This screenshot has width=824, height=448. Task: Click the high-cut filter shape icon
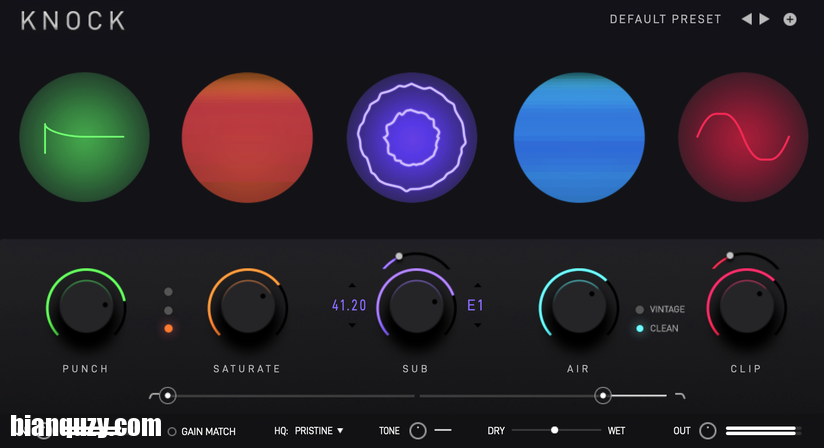point(680,395)
